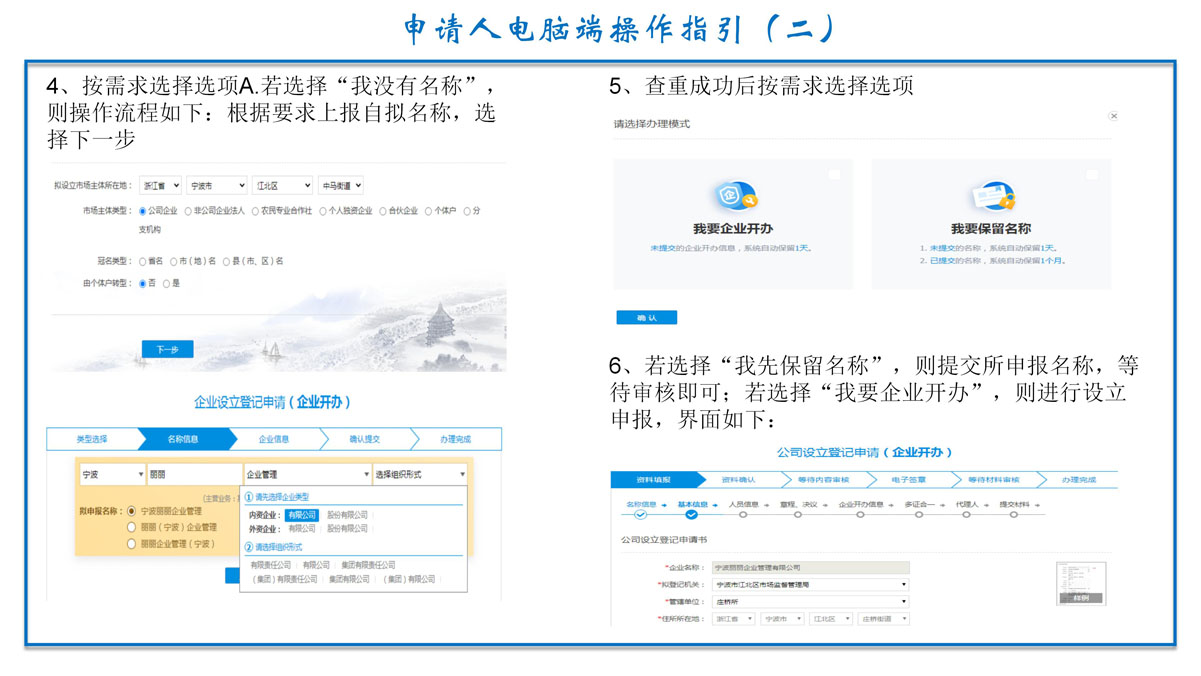Open the 浙江省 province dropdown
The image size is (1201, 676).
coord(160,186)
